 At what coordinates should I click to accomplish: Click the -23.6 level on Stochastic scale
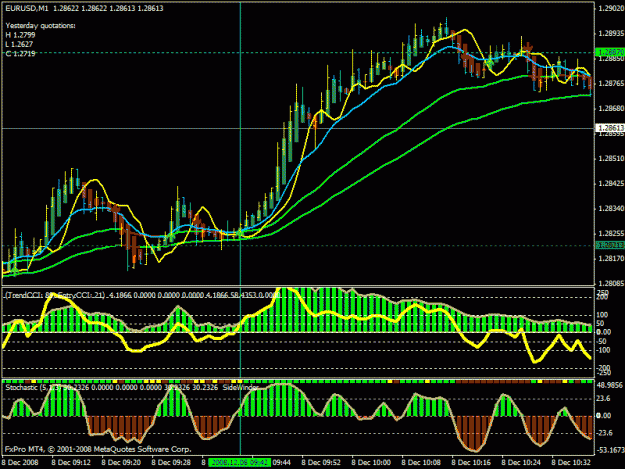[x=604, y=433]
